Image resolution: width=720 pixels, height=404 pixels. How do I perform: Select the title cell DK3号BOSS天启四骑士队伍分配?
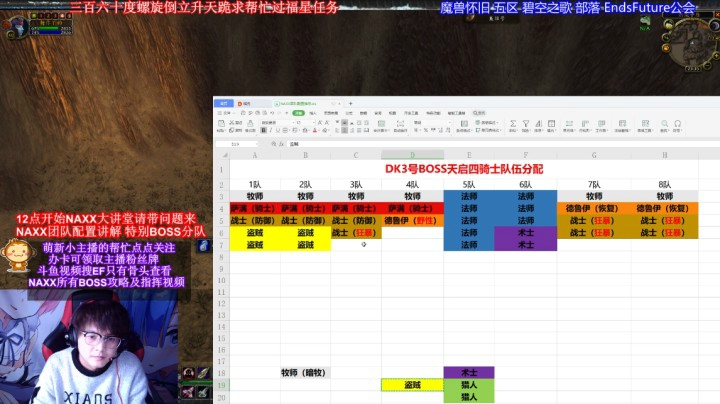point(464,169)
